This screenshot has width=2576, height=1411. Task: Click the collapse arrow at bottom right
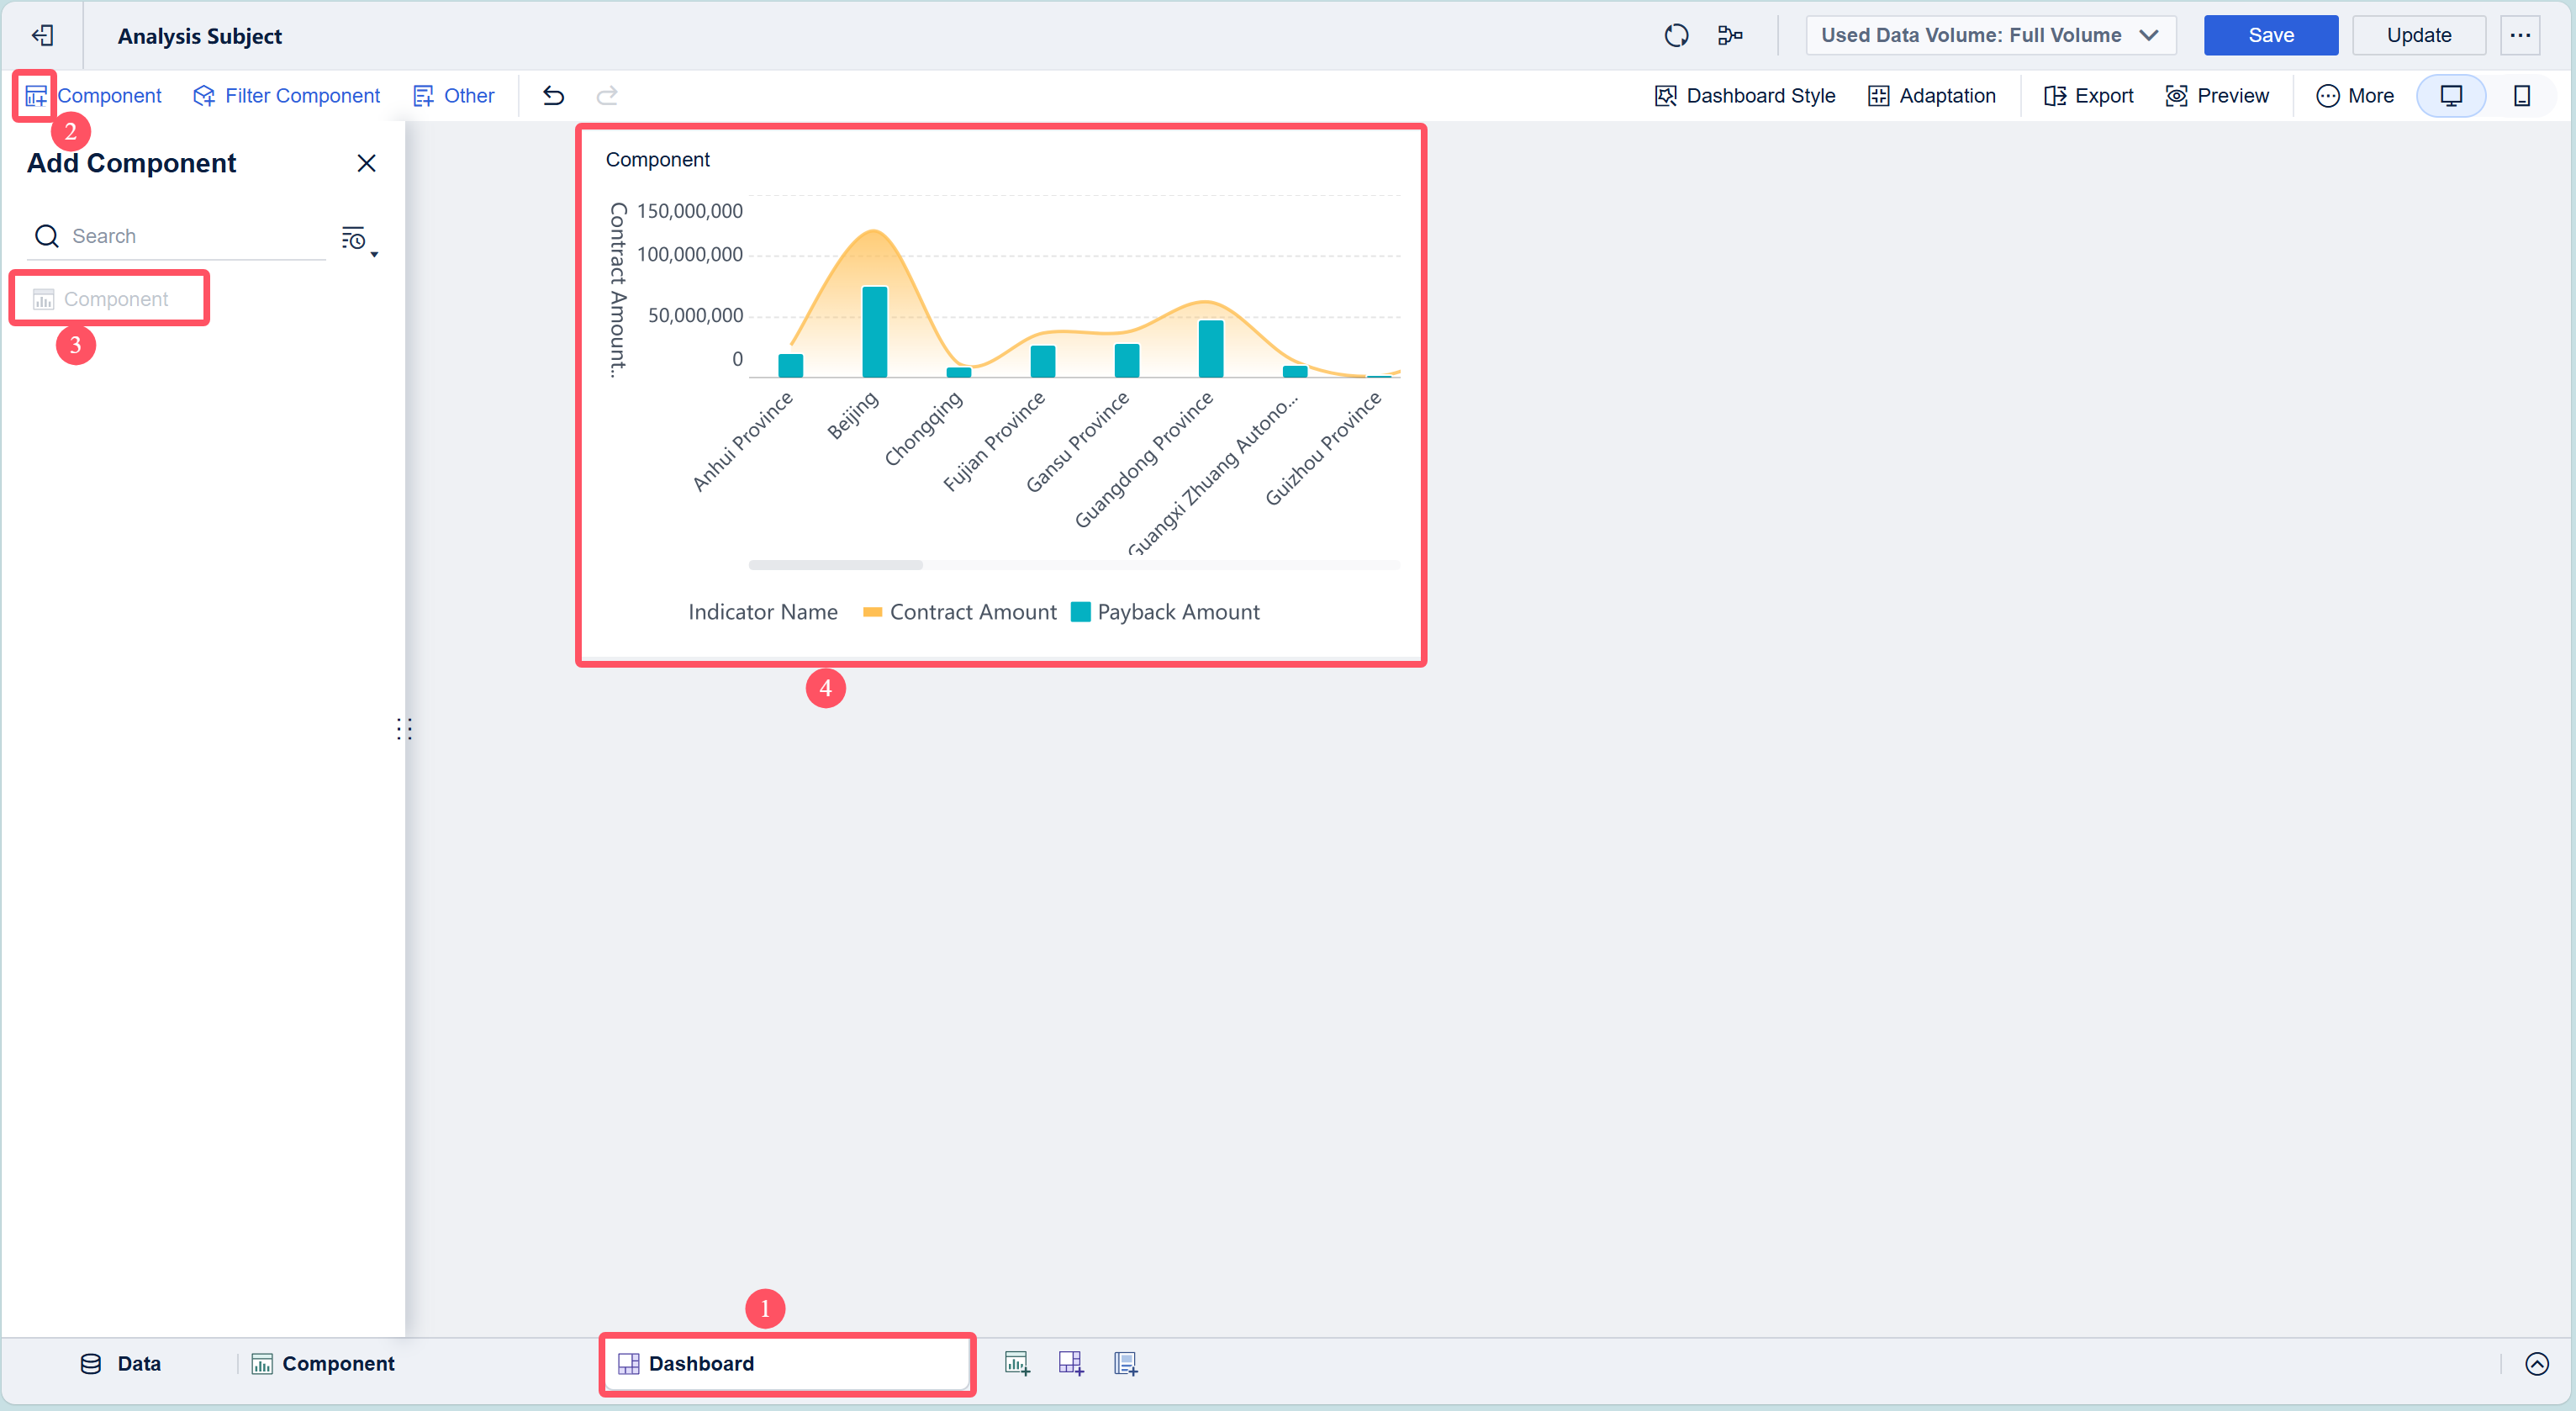[x=2537, y=1364]
